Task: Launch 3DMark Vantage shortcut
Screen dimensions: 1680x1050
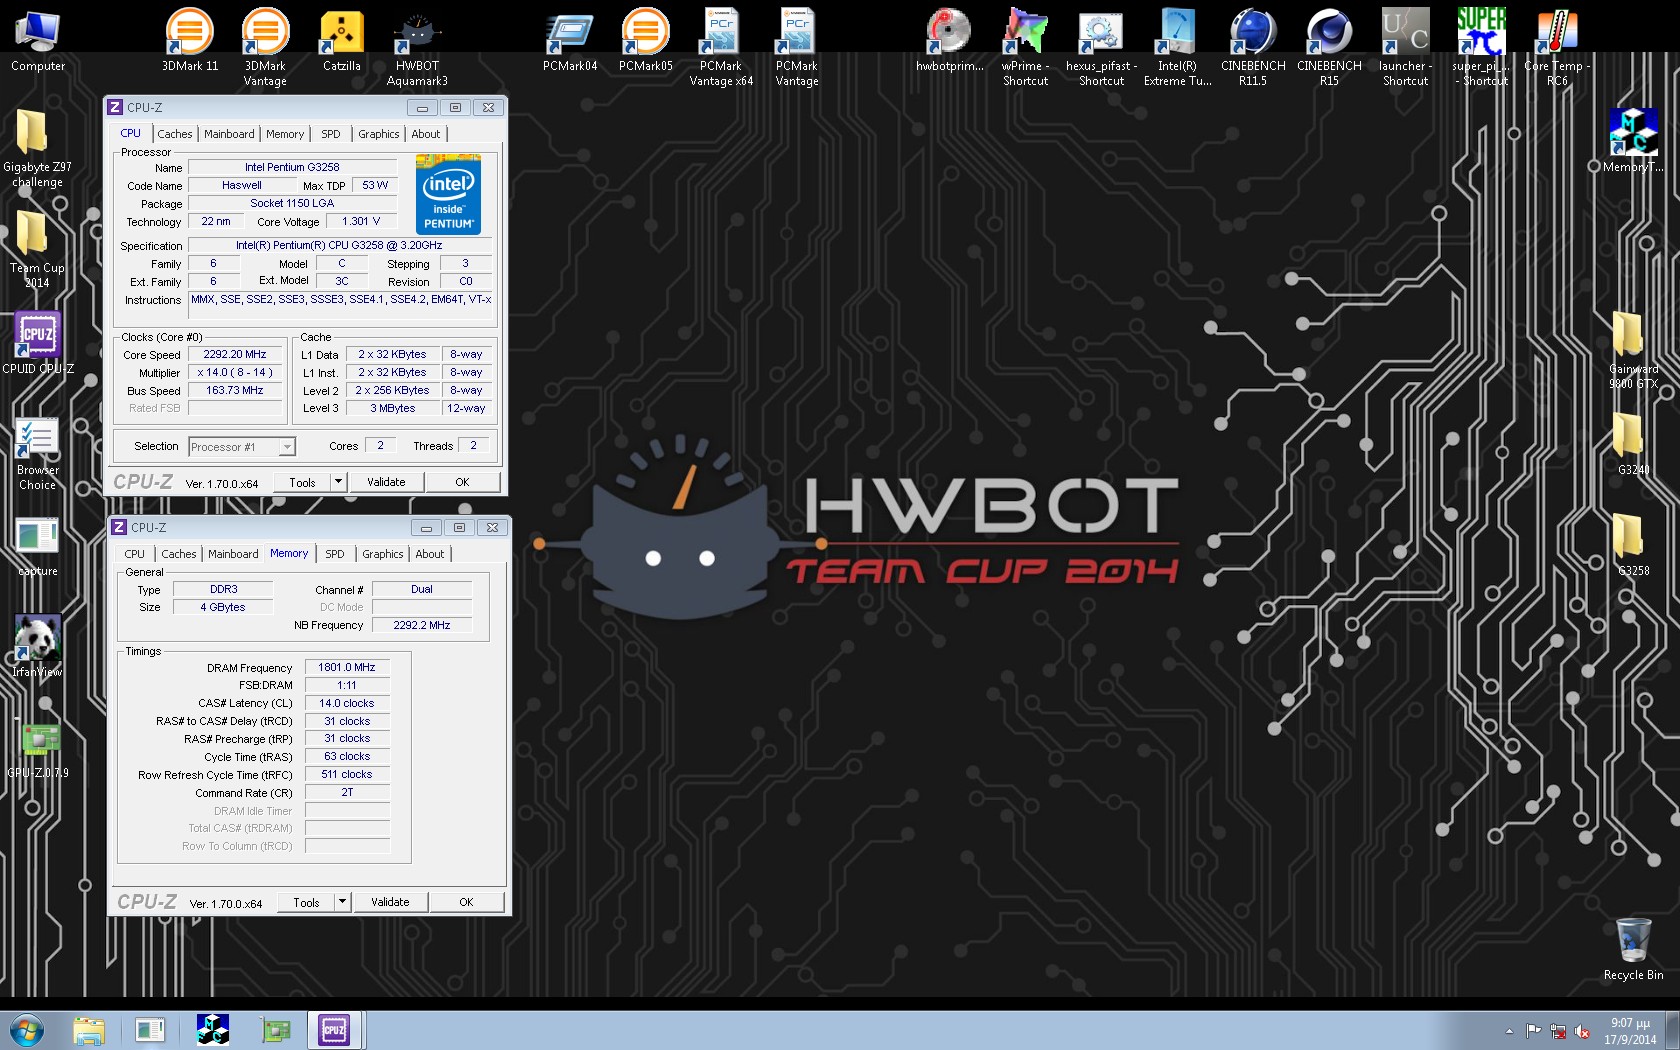Action: [265, 47]
